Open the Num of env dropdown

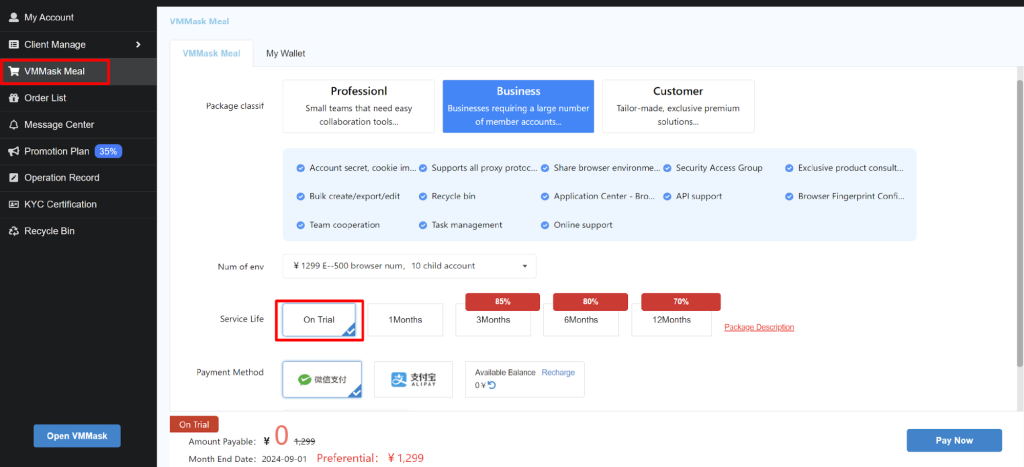pos(409,266)
